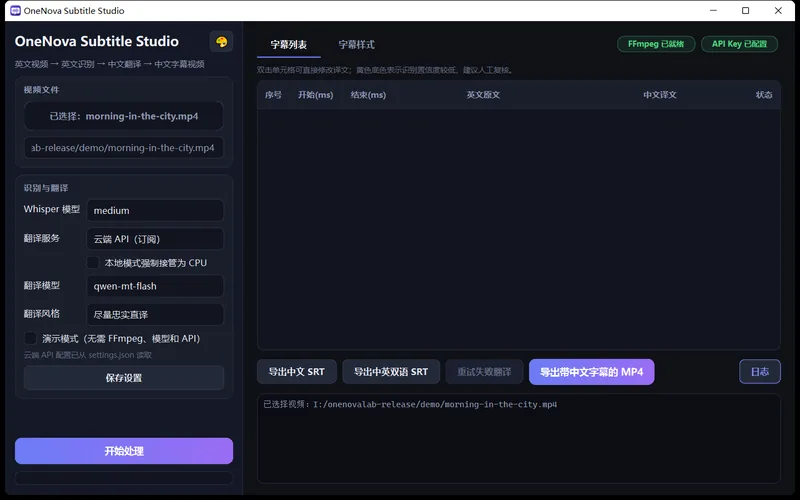This screenshot has height=500, width=800.
Task: Maximize the OneNova Subtitle Studio window
Action: pos(745,11)
